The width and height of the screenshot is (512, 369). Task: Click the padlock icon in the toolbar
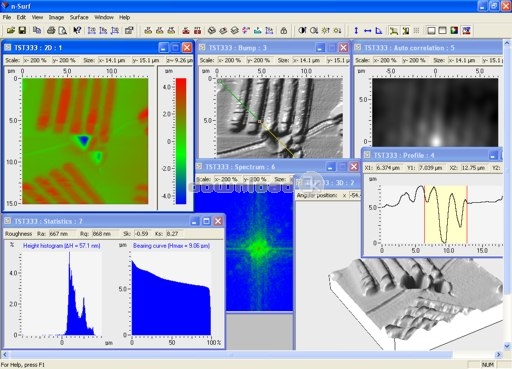coord(284,31)
